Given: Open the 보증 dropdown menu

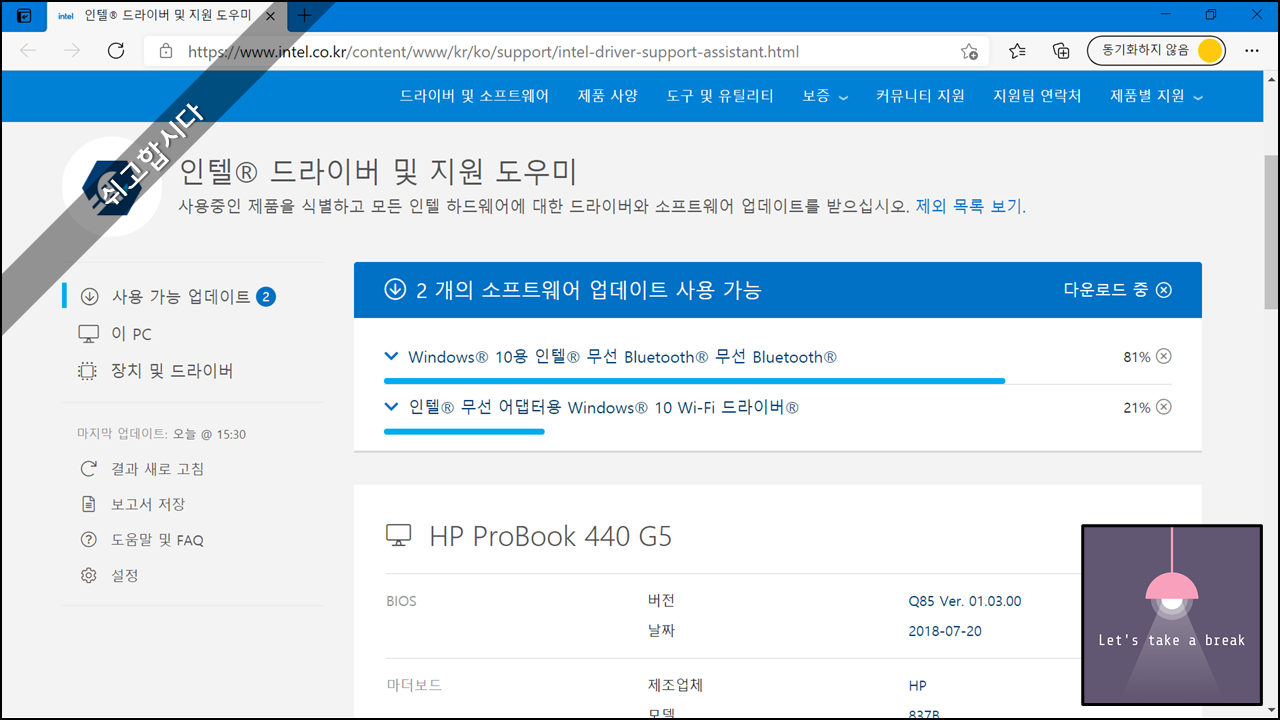Looking at the screenshot, I should coord(825,96).
